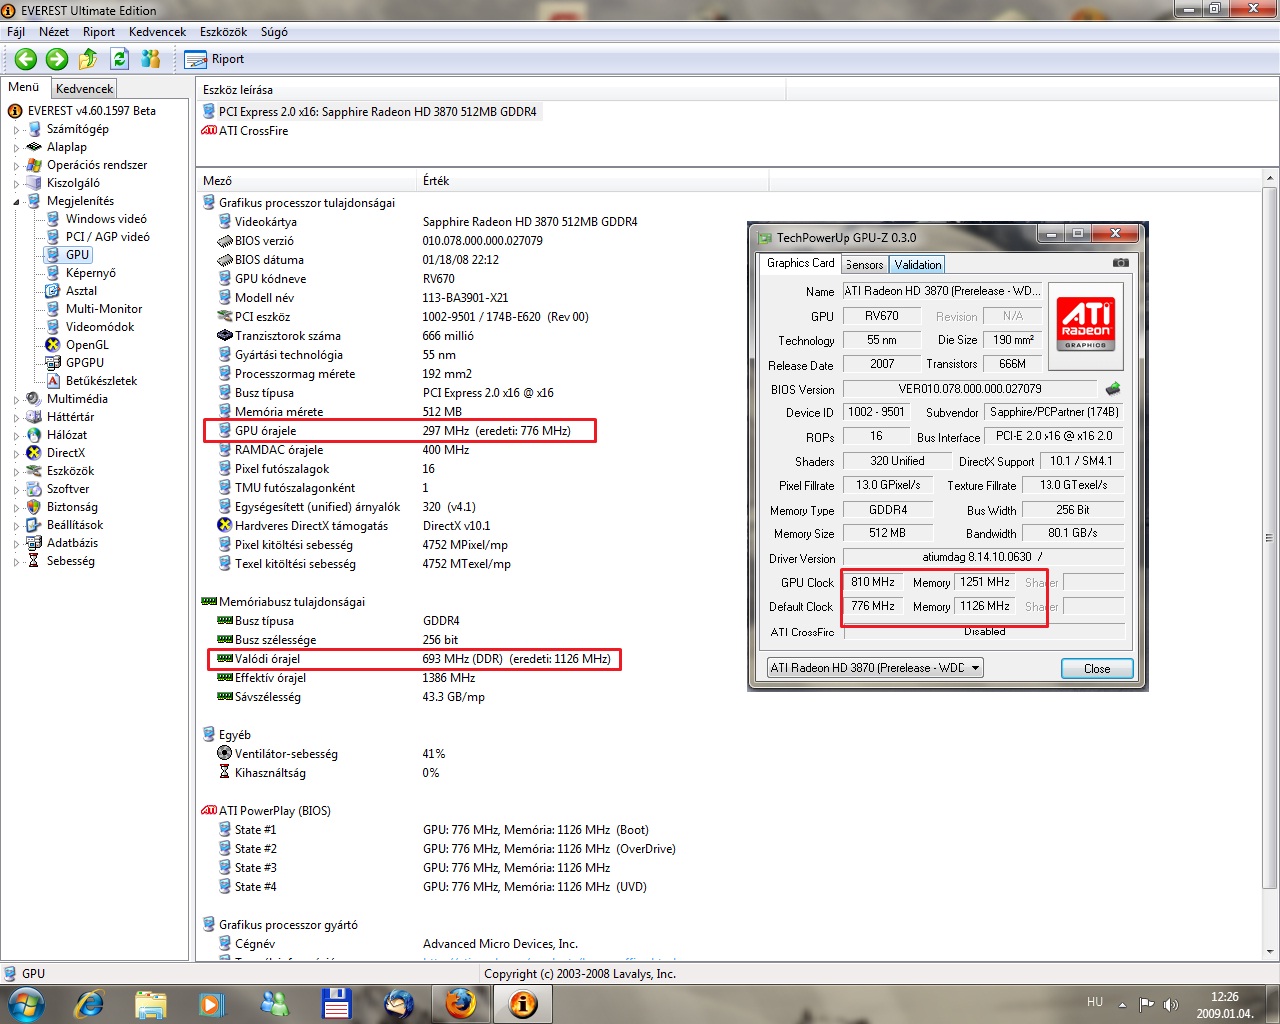
Task: Click the Mező column header
Action: point(306,181)
